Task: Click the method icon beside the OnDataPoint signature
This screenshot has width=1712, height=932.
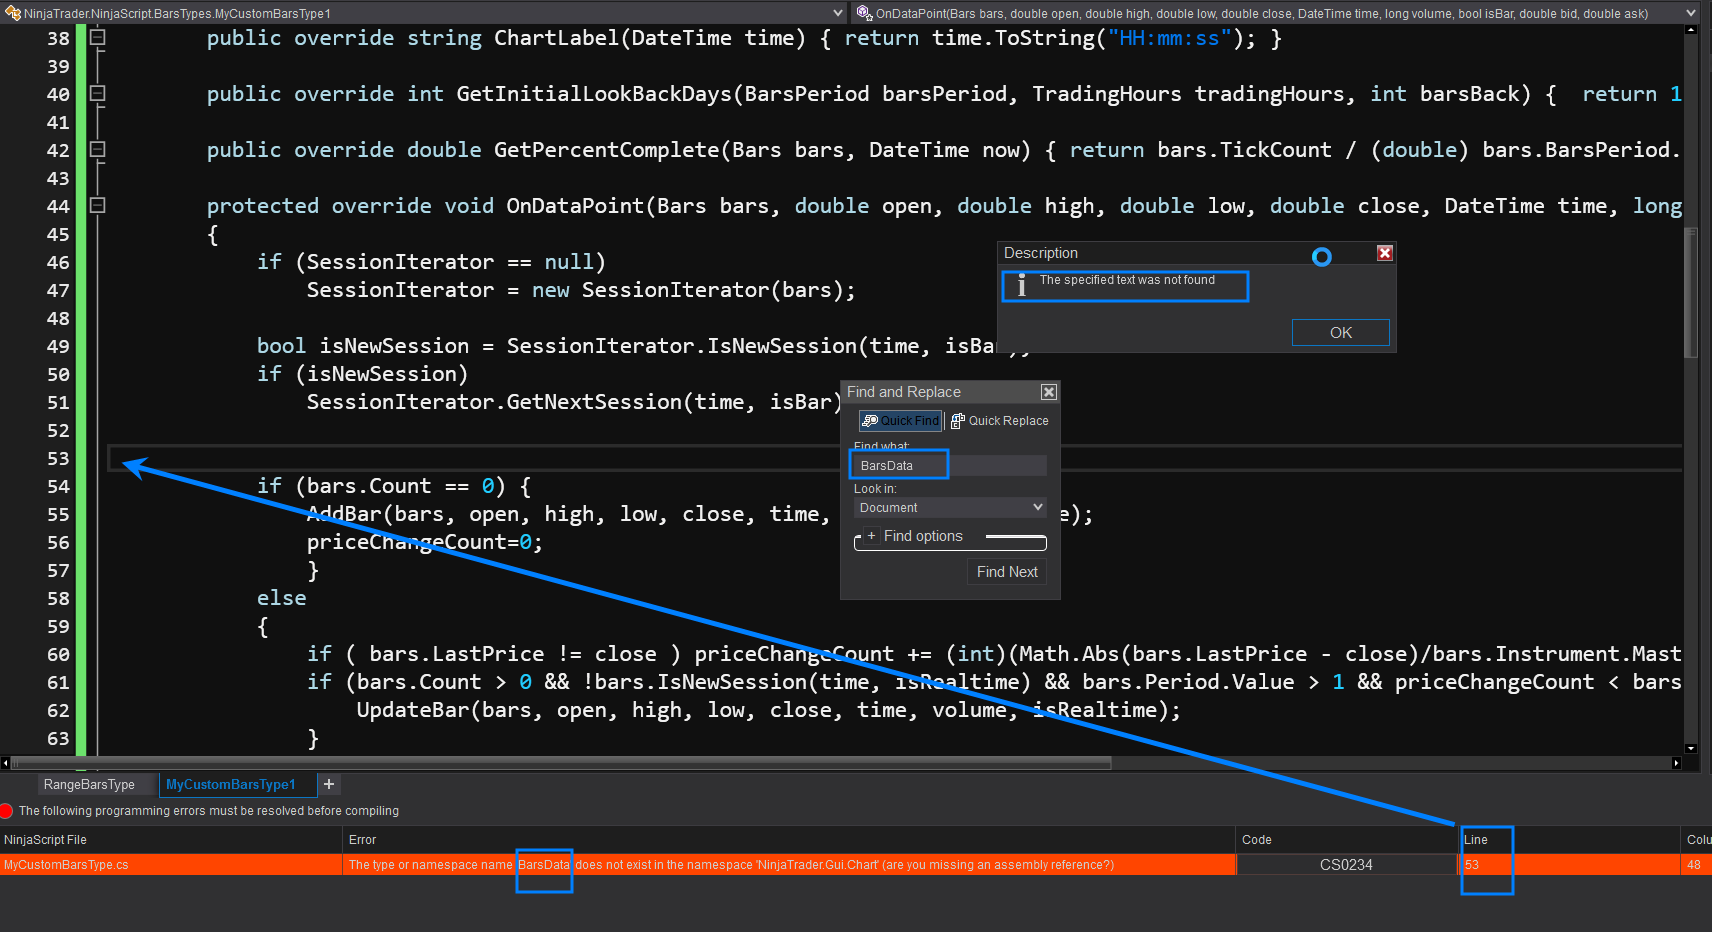Action: (865, 13)
